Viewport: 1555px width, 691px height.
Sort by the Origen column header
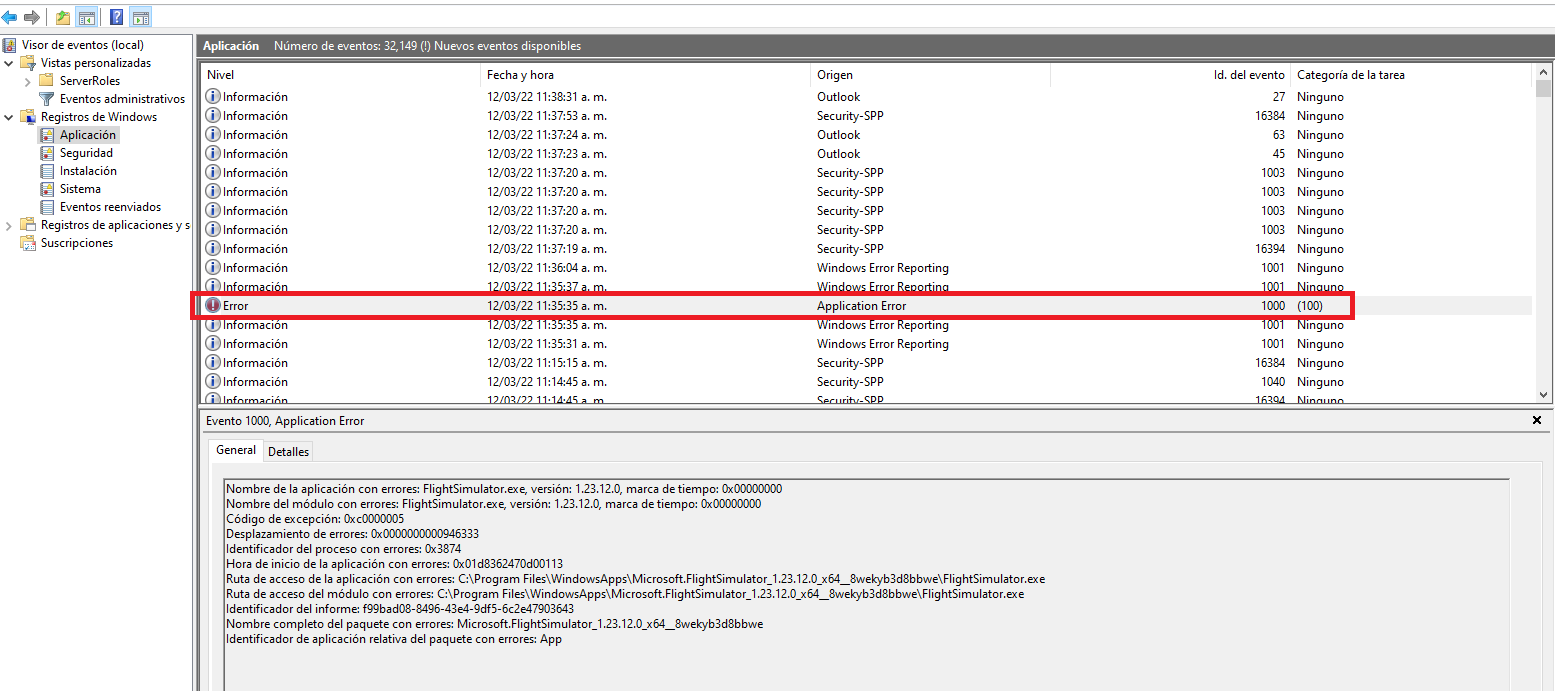(x=930, y=75)
